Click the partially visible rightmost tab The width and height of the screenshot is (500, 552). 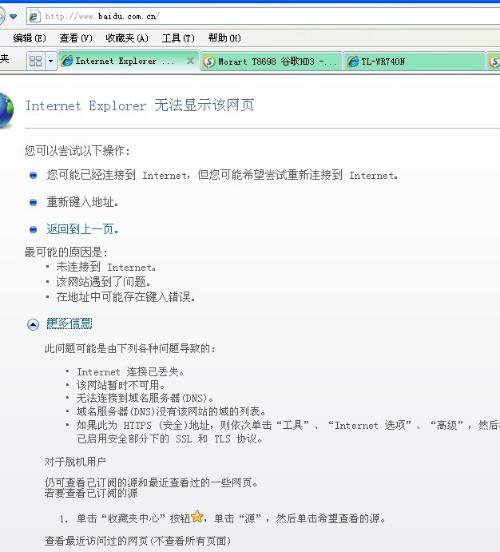tap(494, 62)
